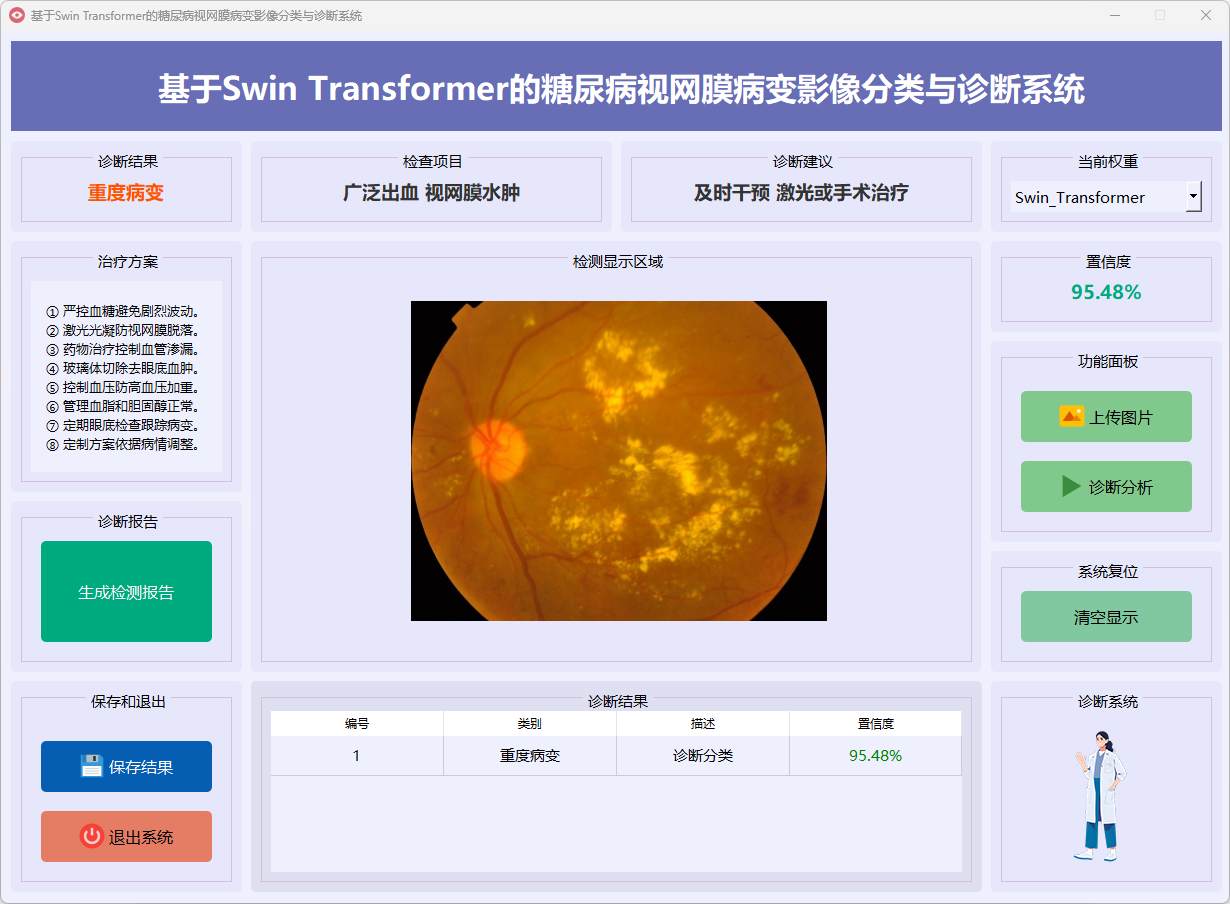Click the doctor illustration in 诊断系统 panel
This screenshot has width=1230, height=904.
pos(1101,796)
